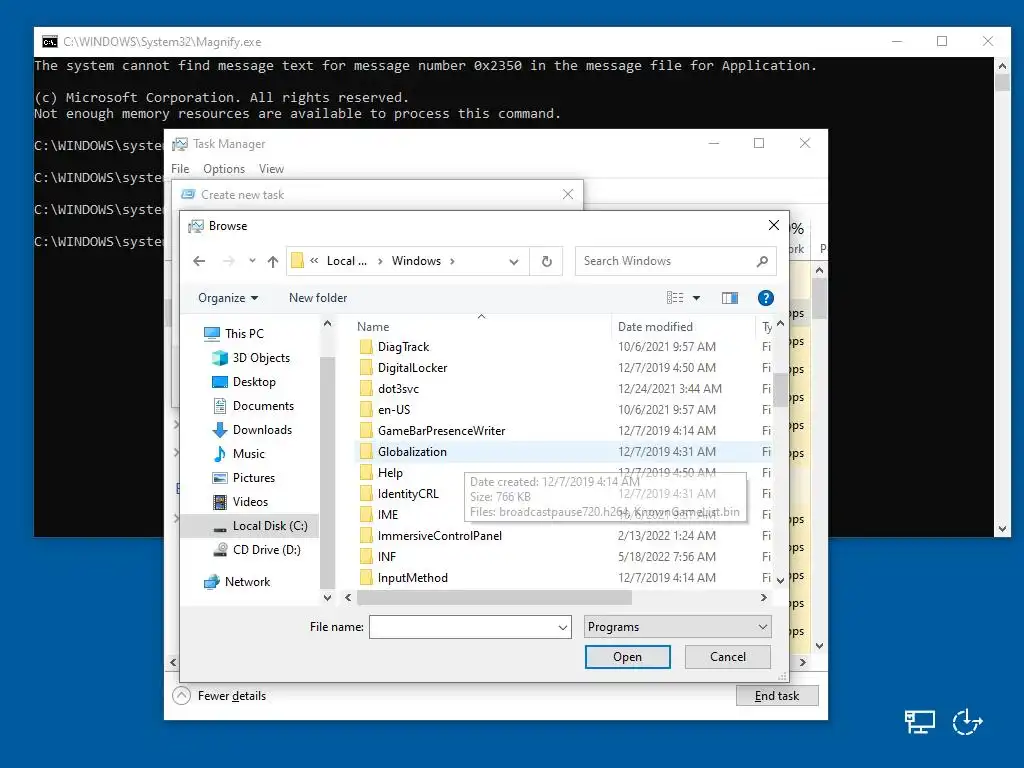Sort by the Date modified column header
This screenshot has height=768, width=1024.
click(655, 327)
